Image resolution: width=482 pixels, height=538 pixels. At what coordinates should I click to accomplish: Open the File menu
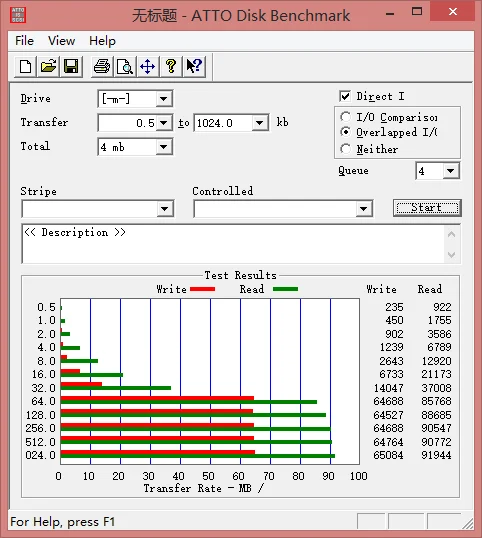point(24,41)
